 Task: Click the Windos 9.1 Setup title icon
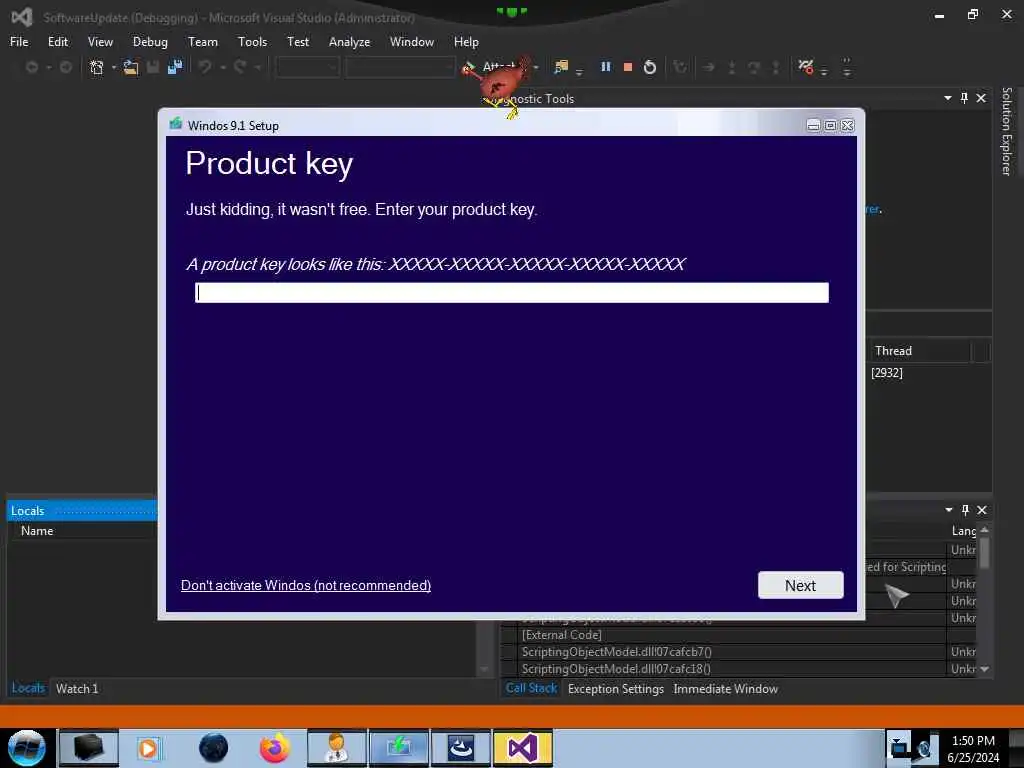[x=175, y=124]
